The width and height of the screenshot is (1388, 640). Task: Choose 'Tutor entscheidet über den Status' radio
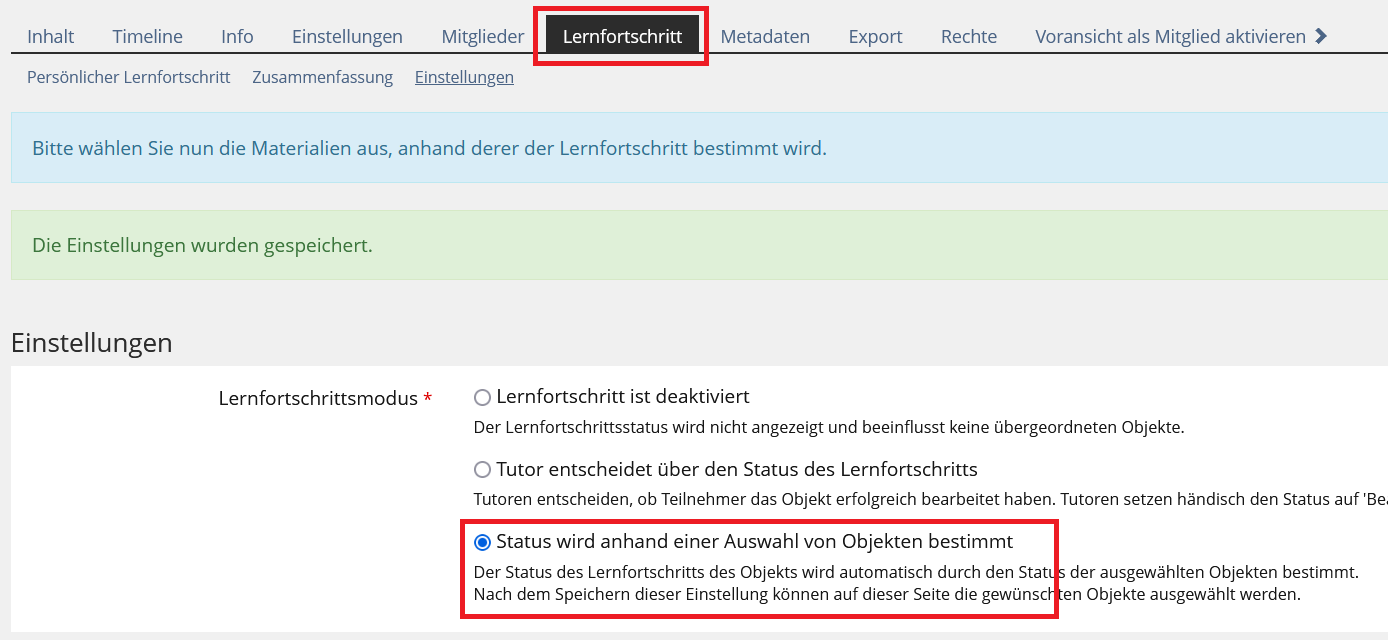483,469
